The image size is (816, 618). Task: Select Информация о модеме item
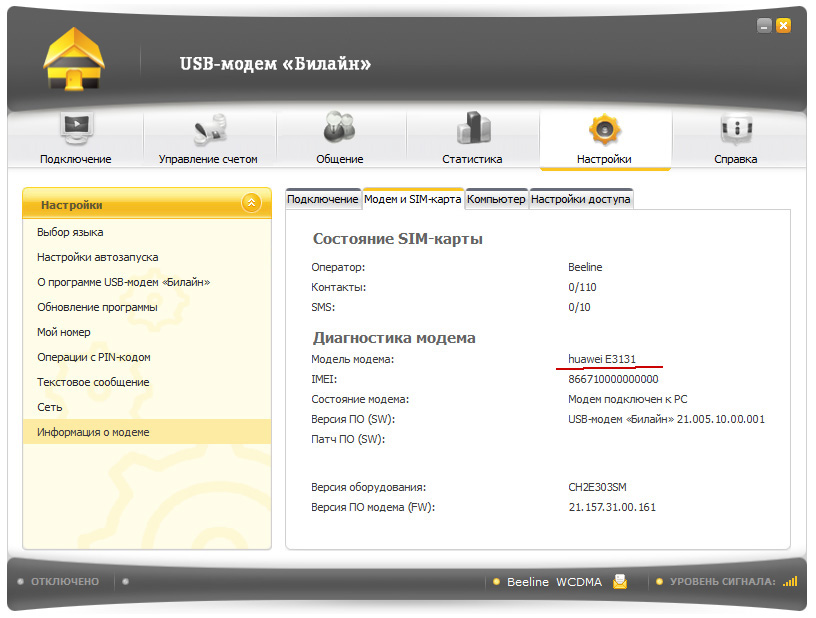[x=147, y=432]
